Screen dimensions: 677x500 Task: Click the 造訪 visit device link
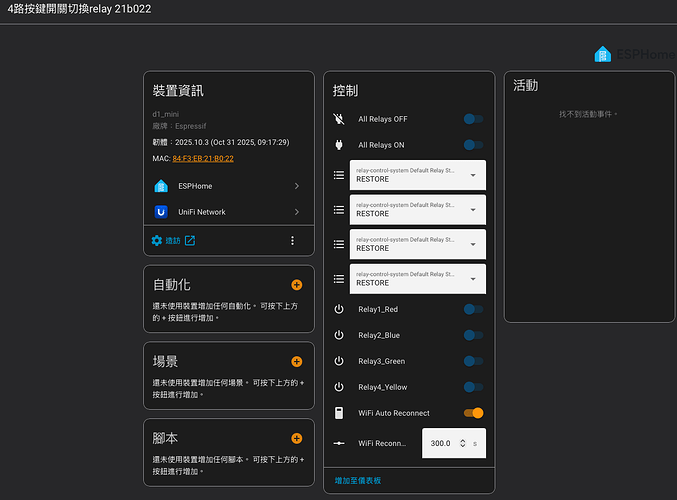click(x=173, y=241)
